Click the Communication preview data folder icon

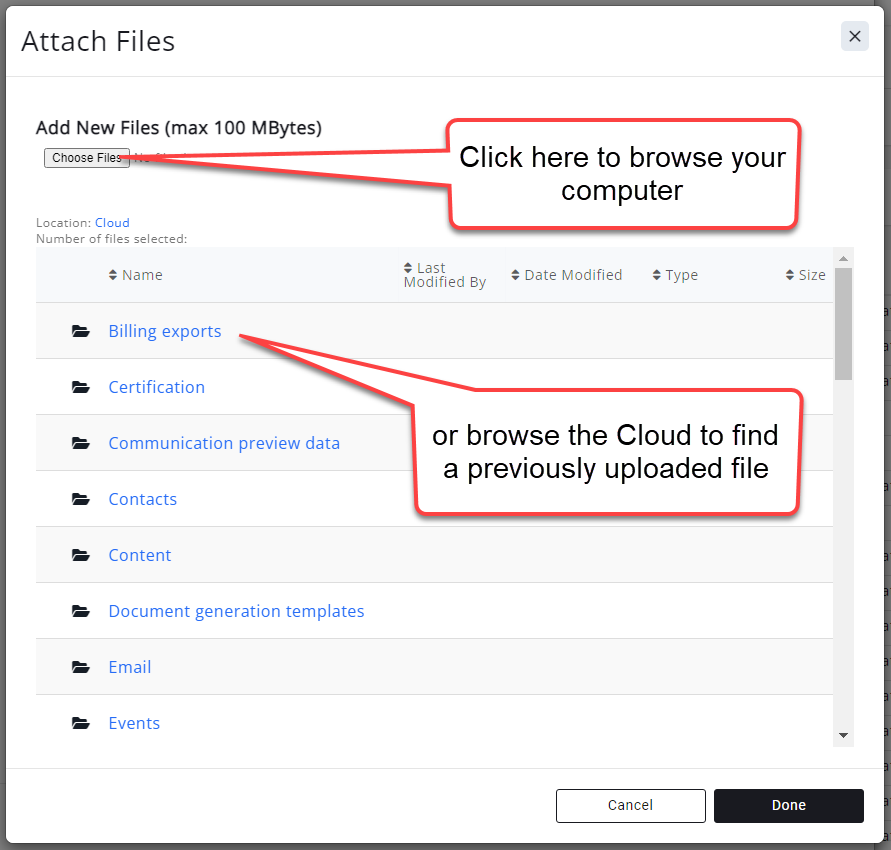pyautogui.click(x=81, y=444)
